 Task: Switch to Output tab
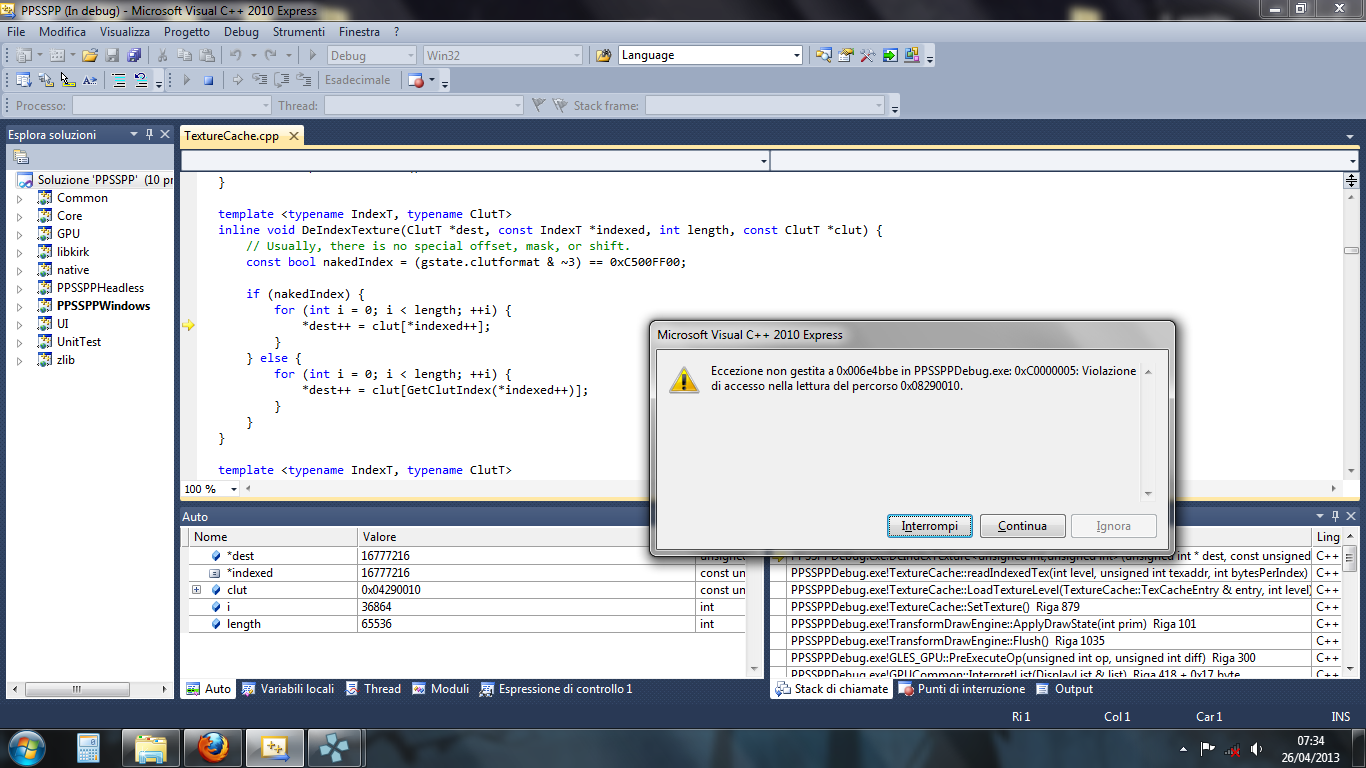click(x=1065, y=689)
